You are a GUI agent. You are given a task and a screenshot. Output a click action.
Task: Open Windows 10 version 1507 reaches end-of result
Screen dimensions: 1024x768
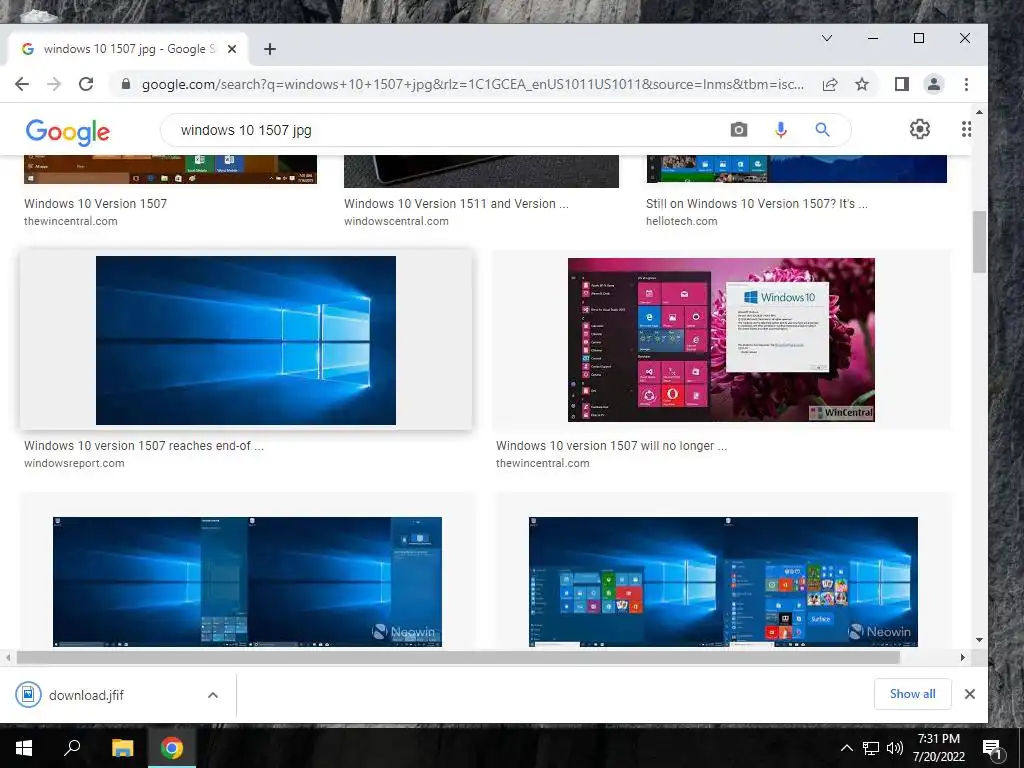(x=144, y=445)
